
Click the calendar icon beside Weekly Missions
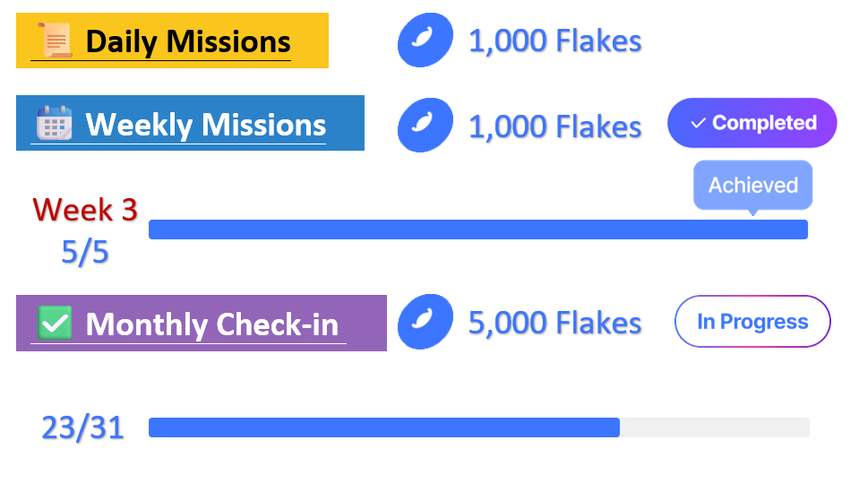53,124
